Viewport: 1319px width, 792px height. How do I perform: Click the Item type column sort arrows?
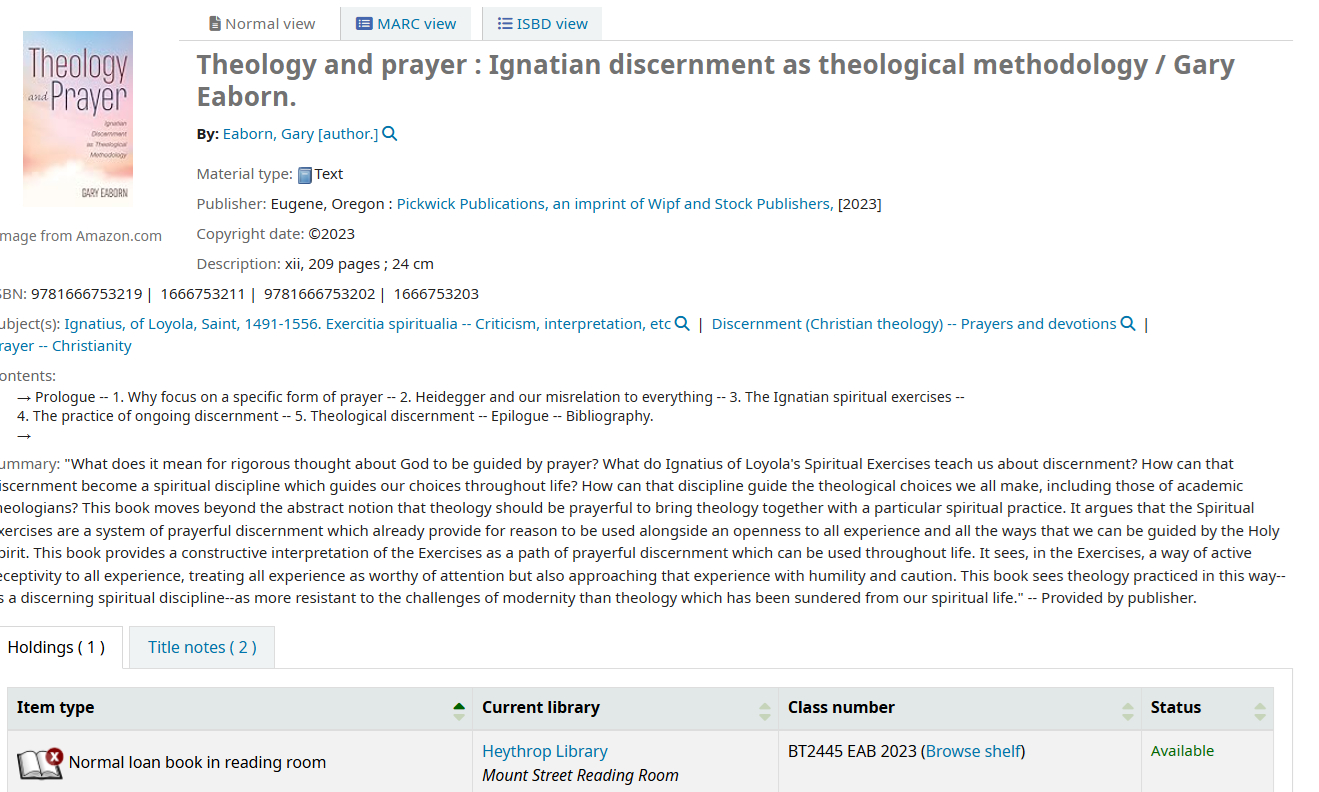(459, 710)
